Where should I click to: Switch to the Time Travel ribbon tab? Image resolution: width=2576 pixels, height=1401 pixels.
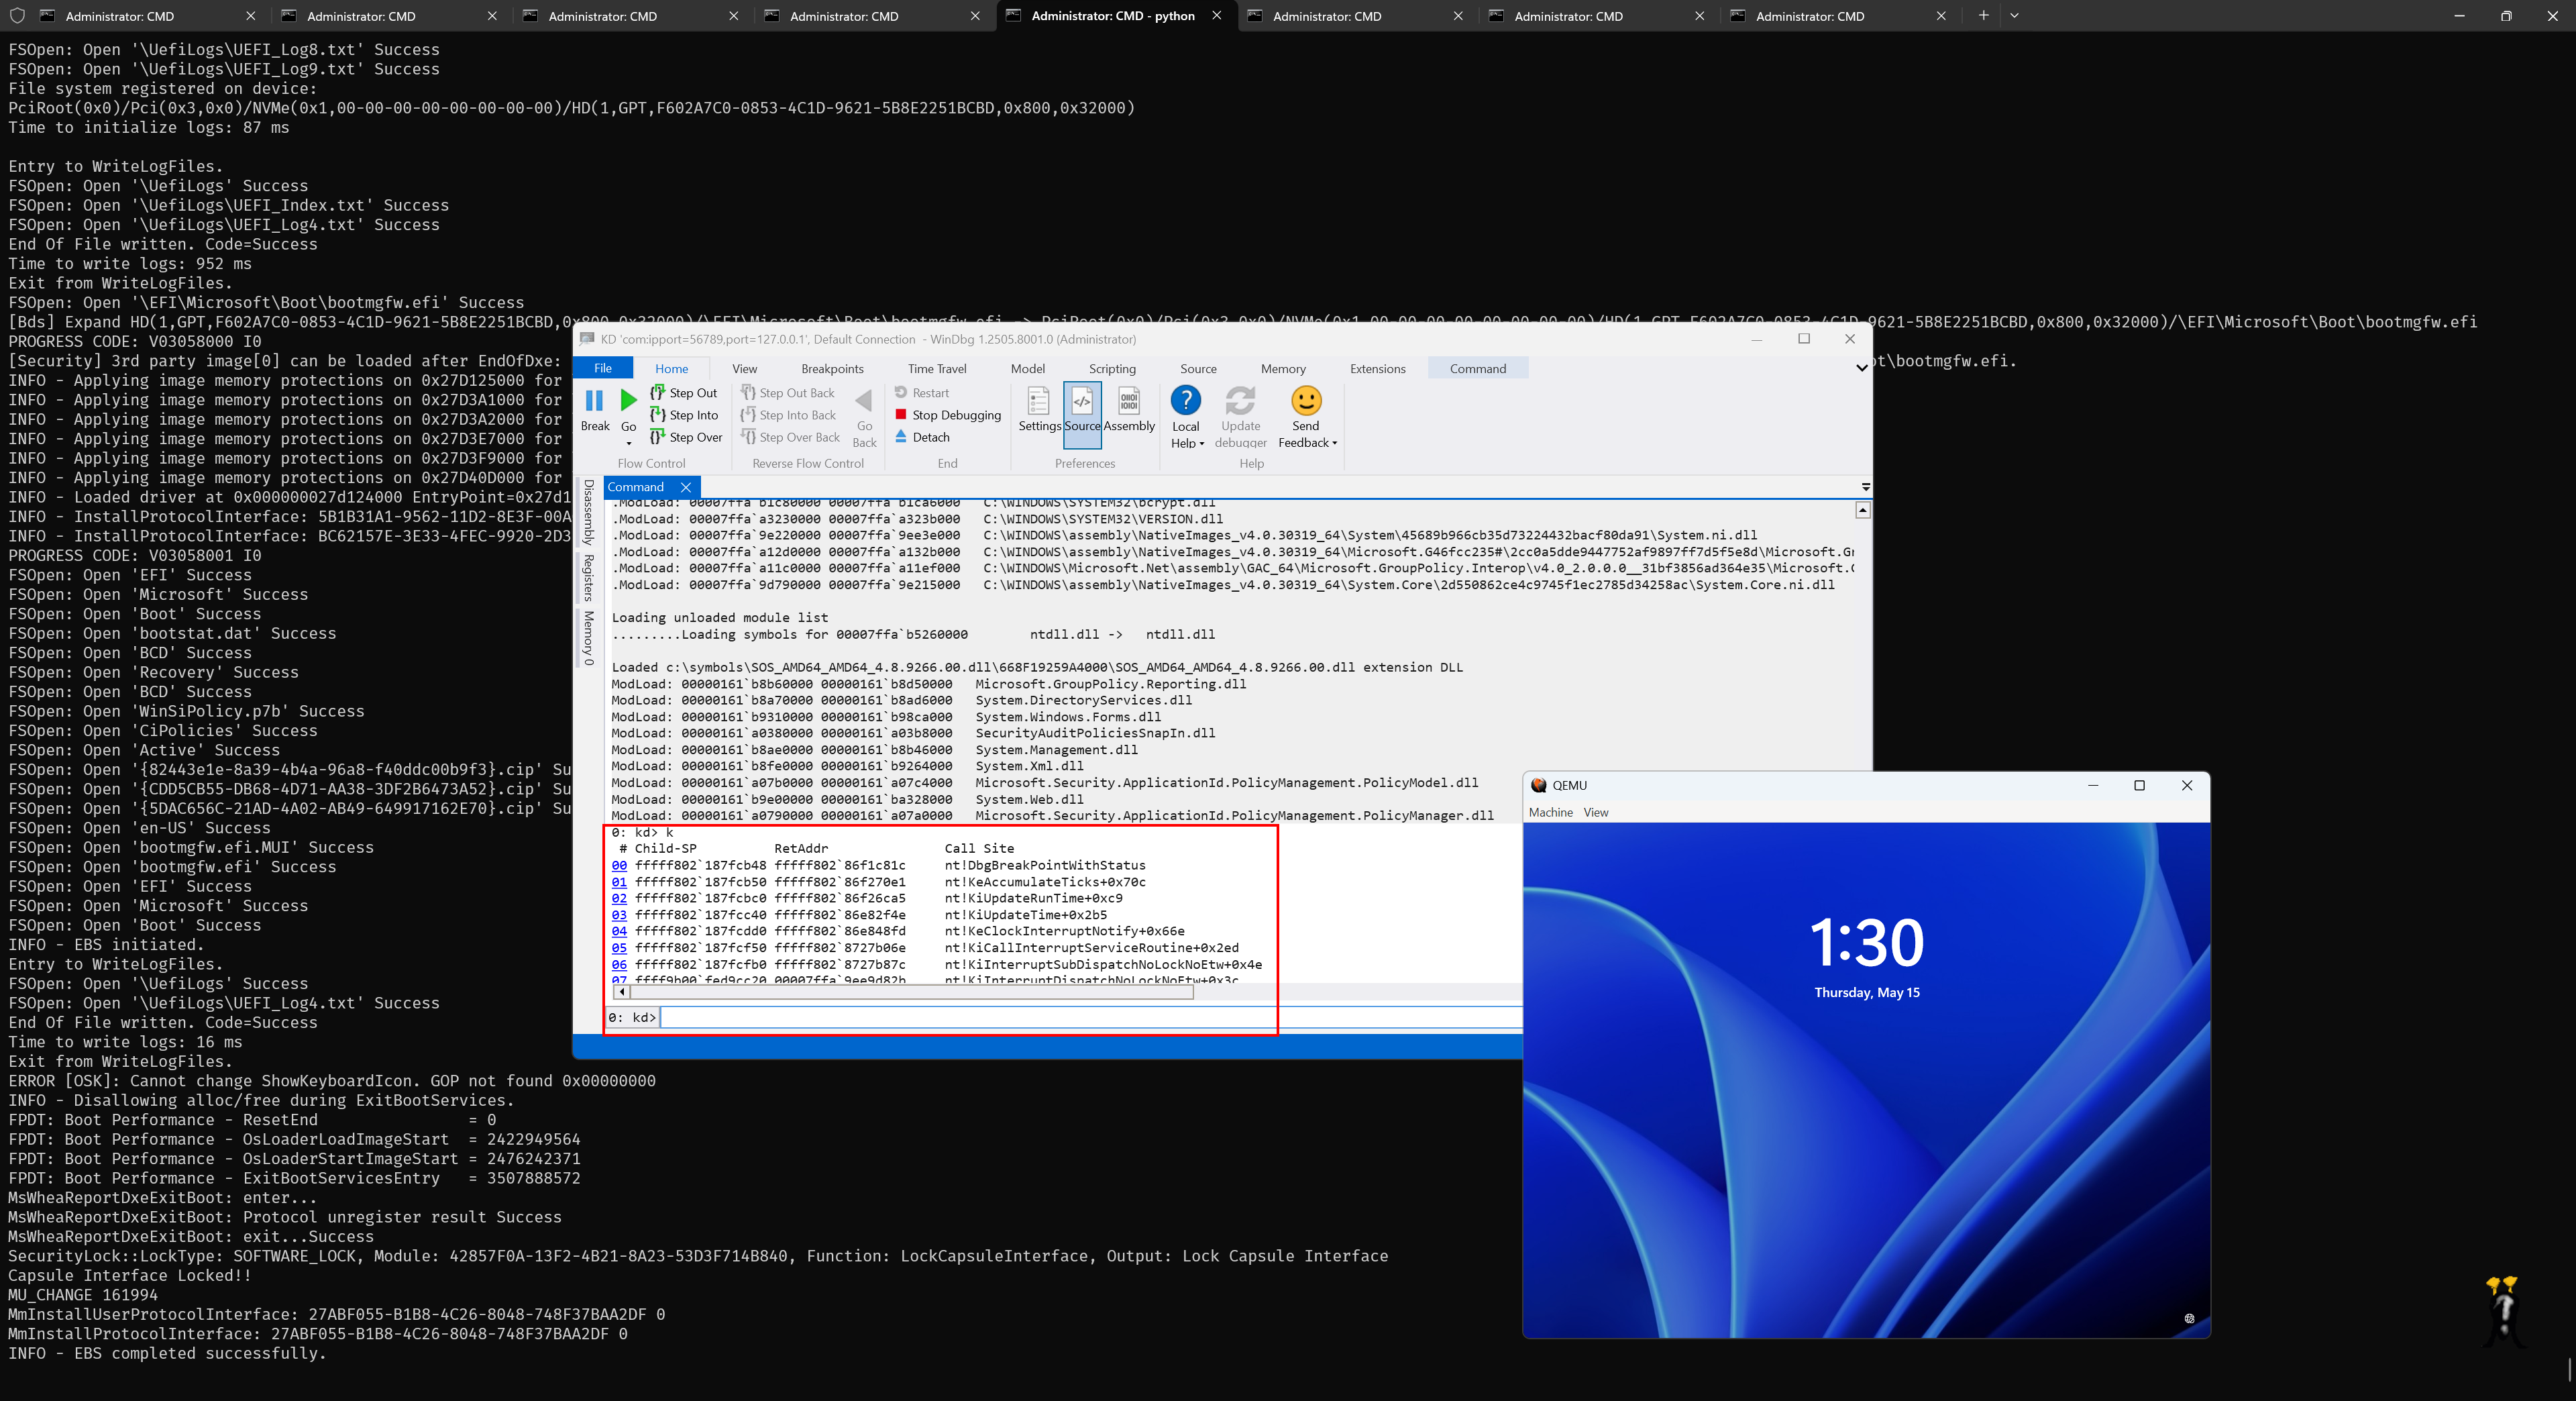(937, 369)
